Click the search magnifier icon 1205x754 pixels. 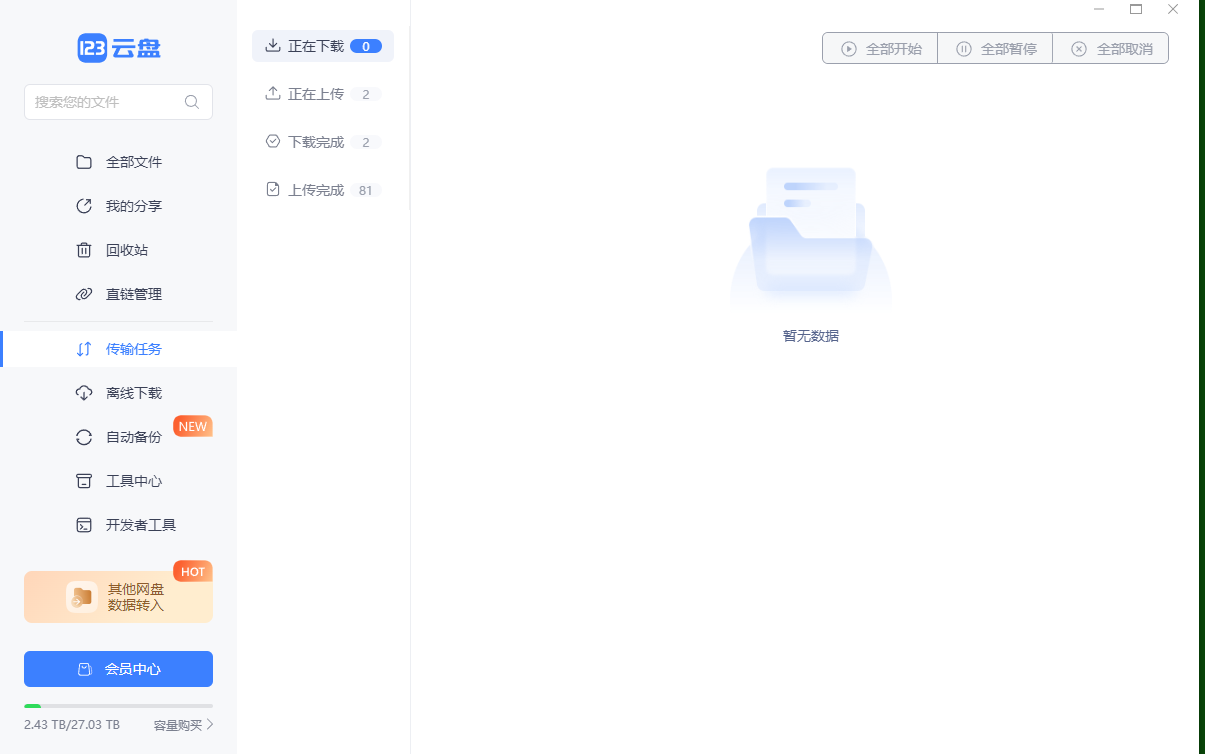(192, 102)
